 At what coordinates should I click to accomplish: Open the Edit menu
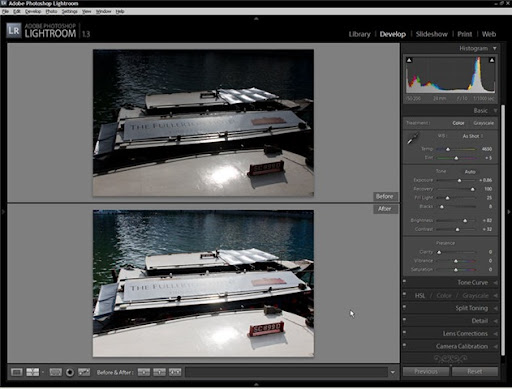point(17,11)
